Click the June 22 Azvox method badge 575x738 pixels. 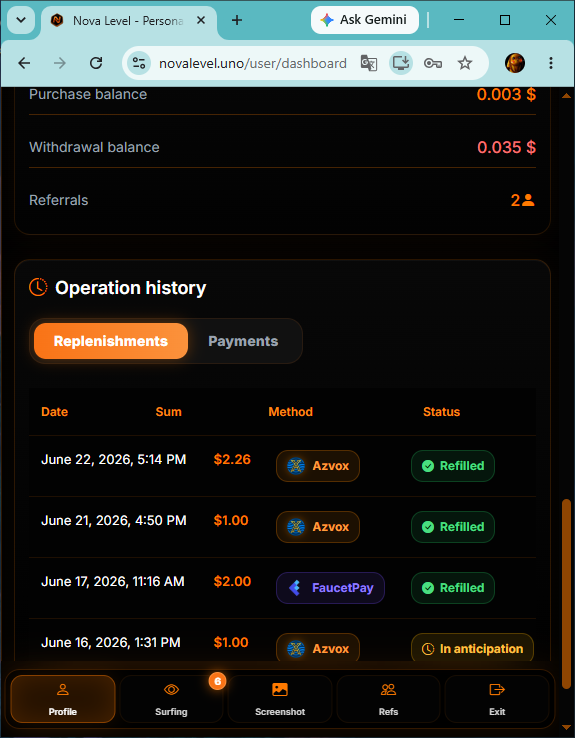click(x=318, y=466)
